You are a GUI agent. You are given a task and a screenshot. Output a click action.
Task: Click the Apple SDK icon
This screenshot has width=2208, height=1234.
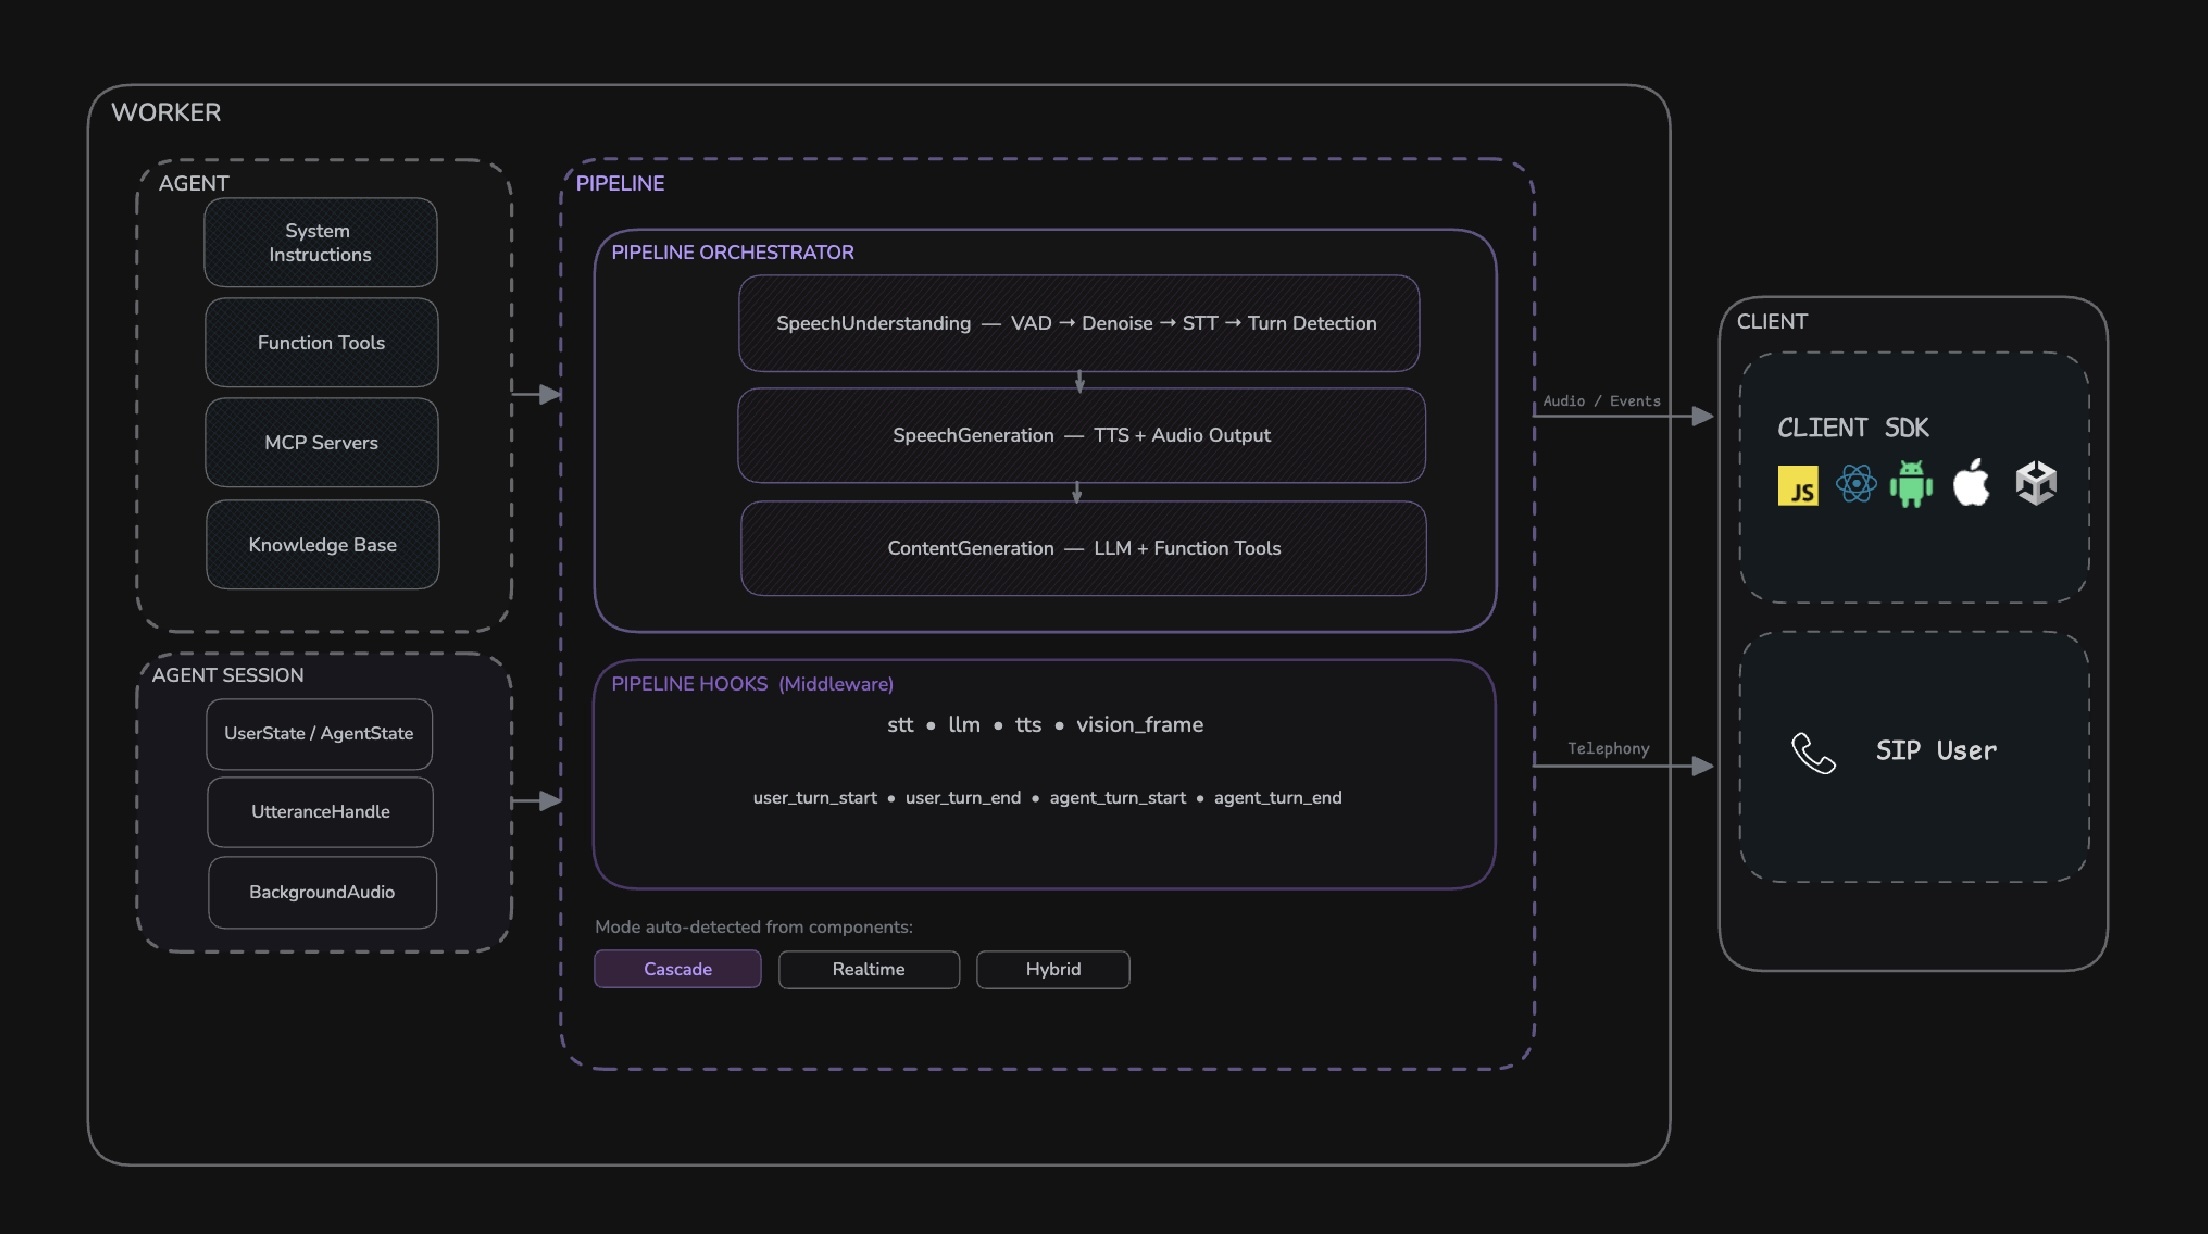(1971, 483)
